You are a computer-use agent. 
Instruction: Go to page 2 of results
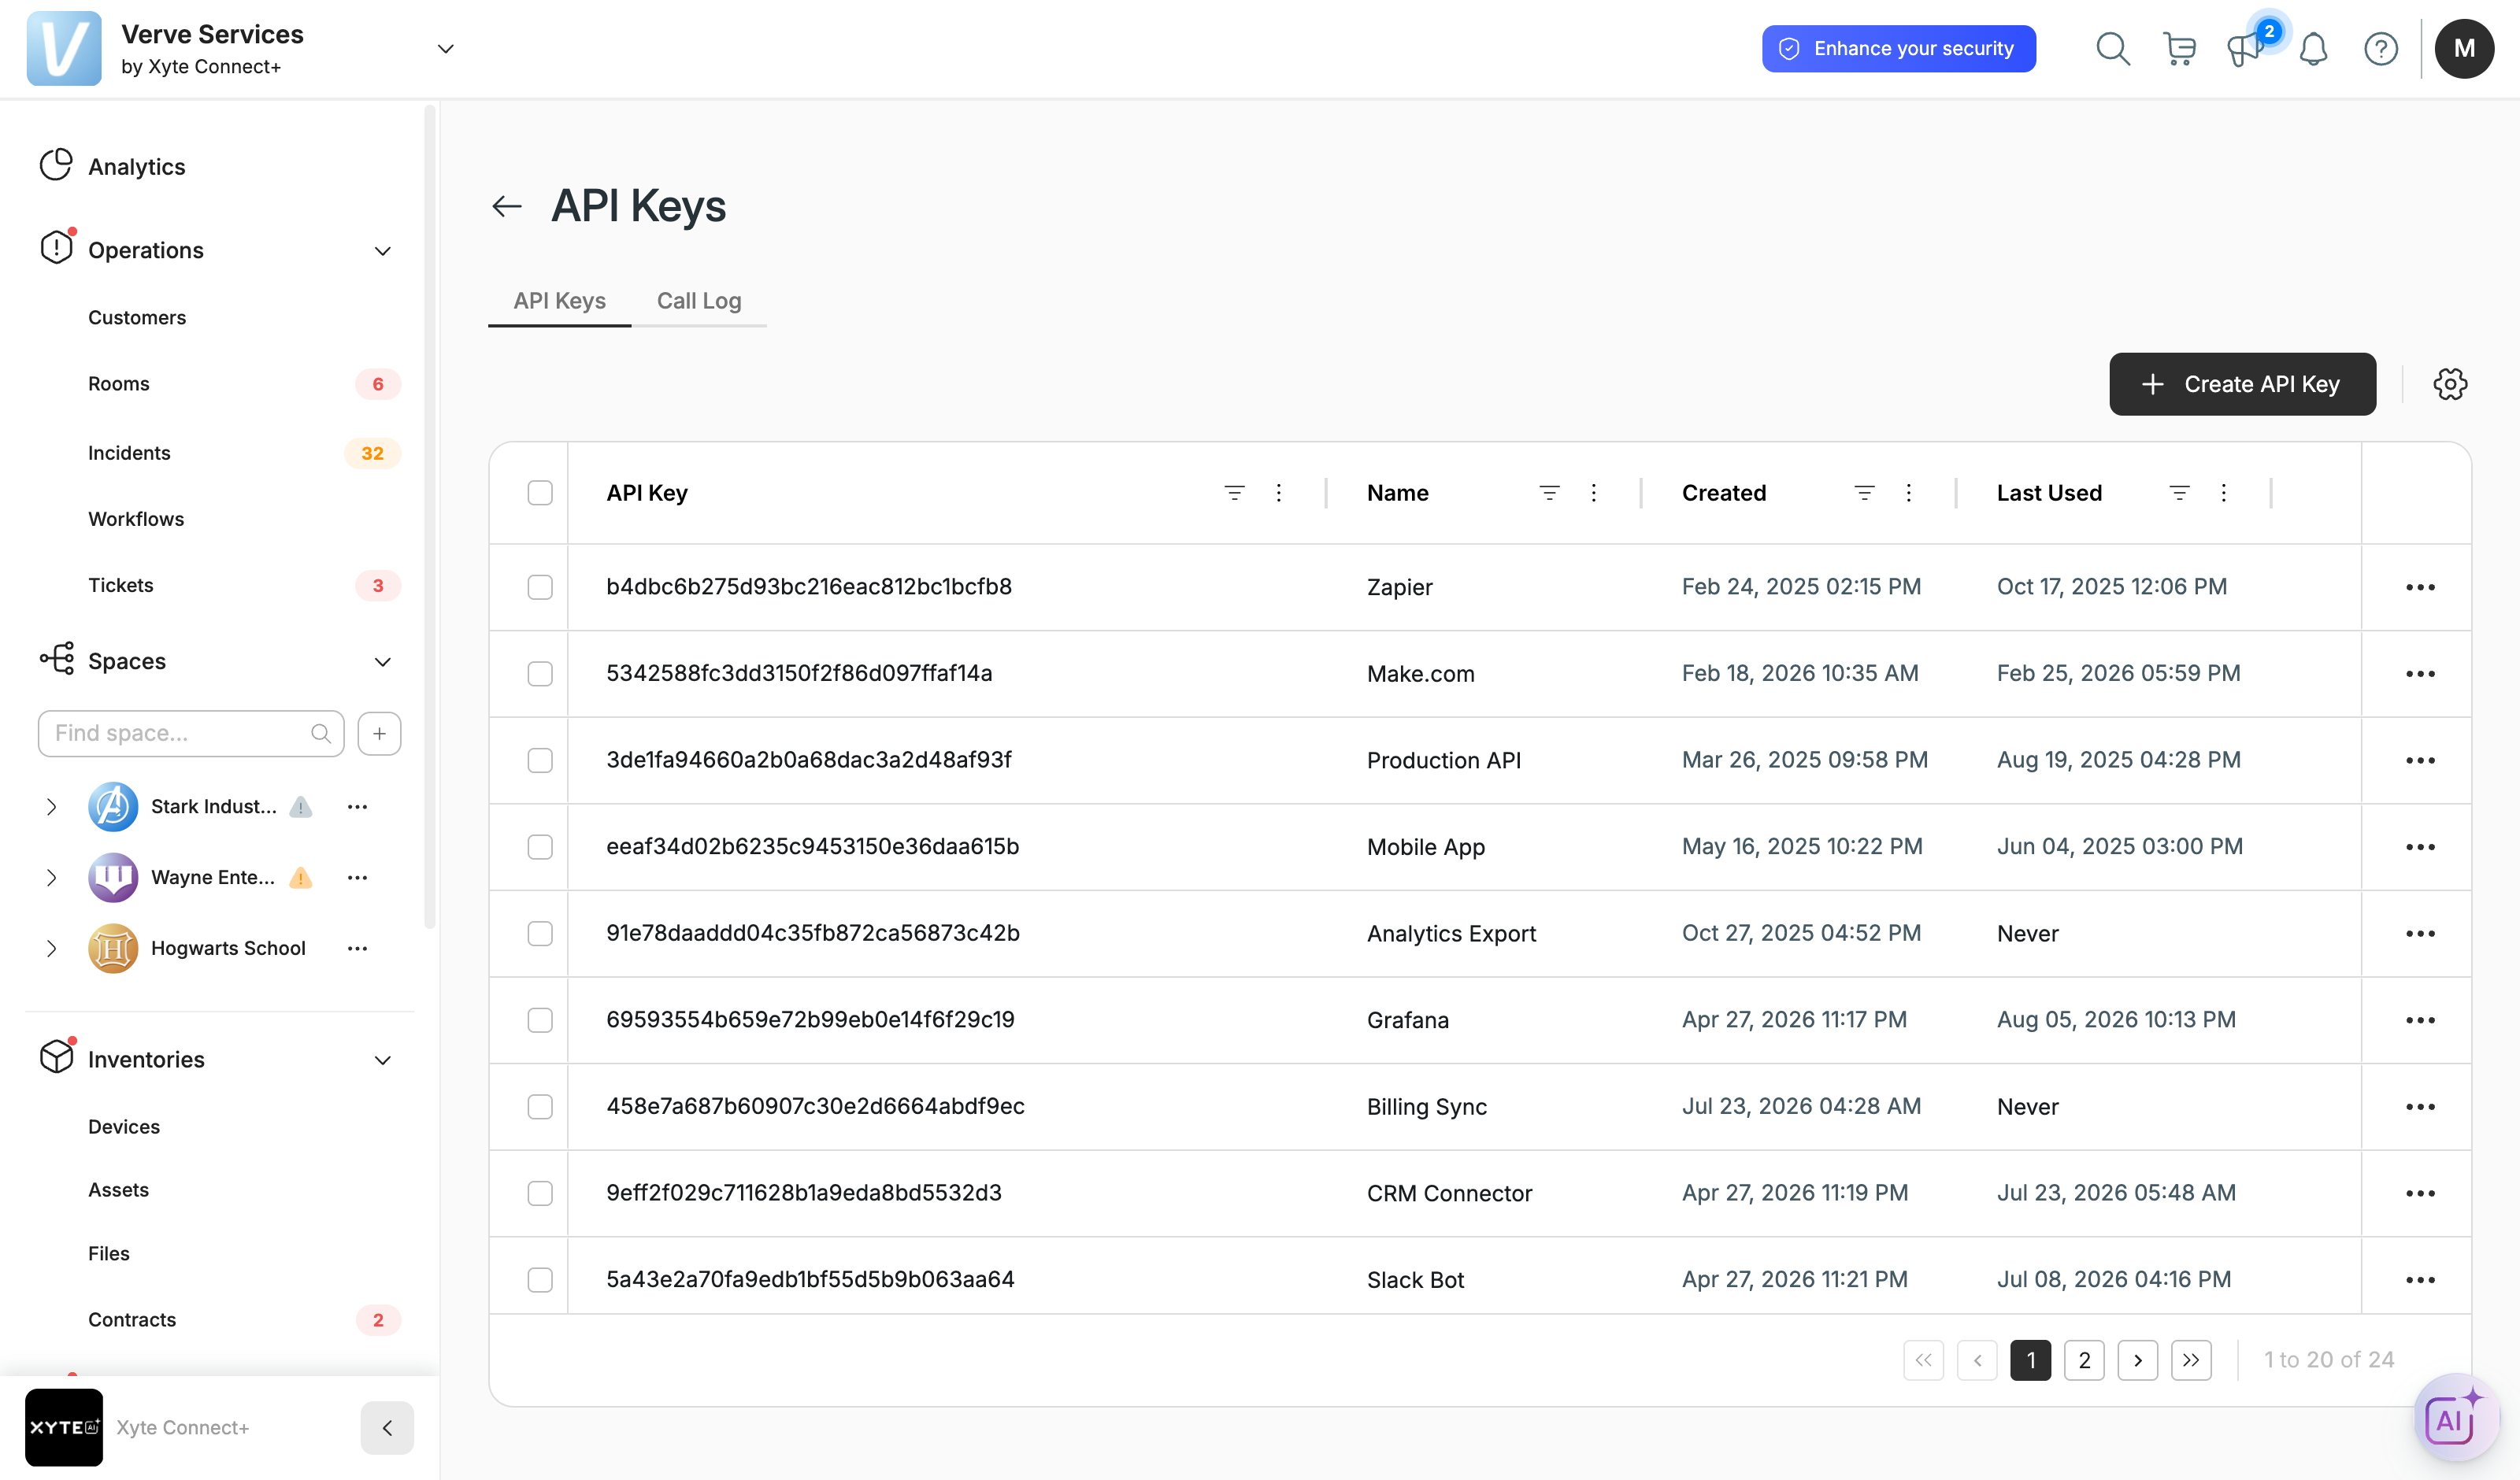click(x=2084, y=1360)
